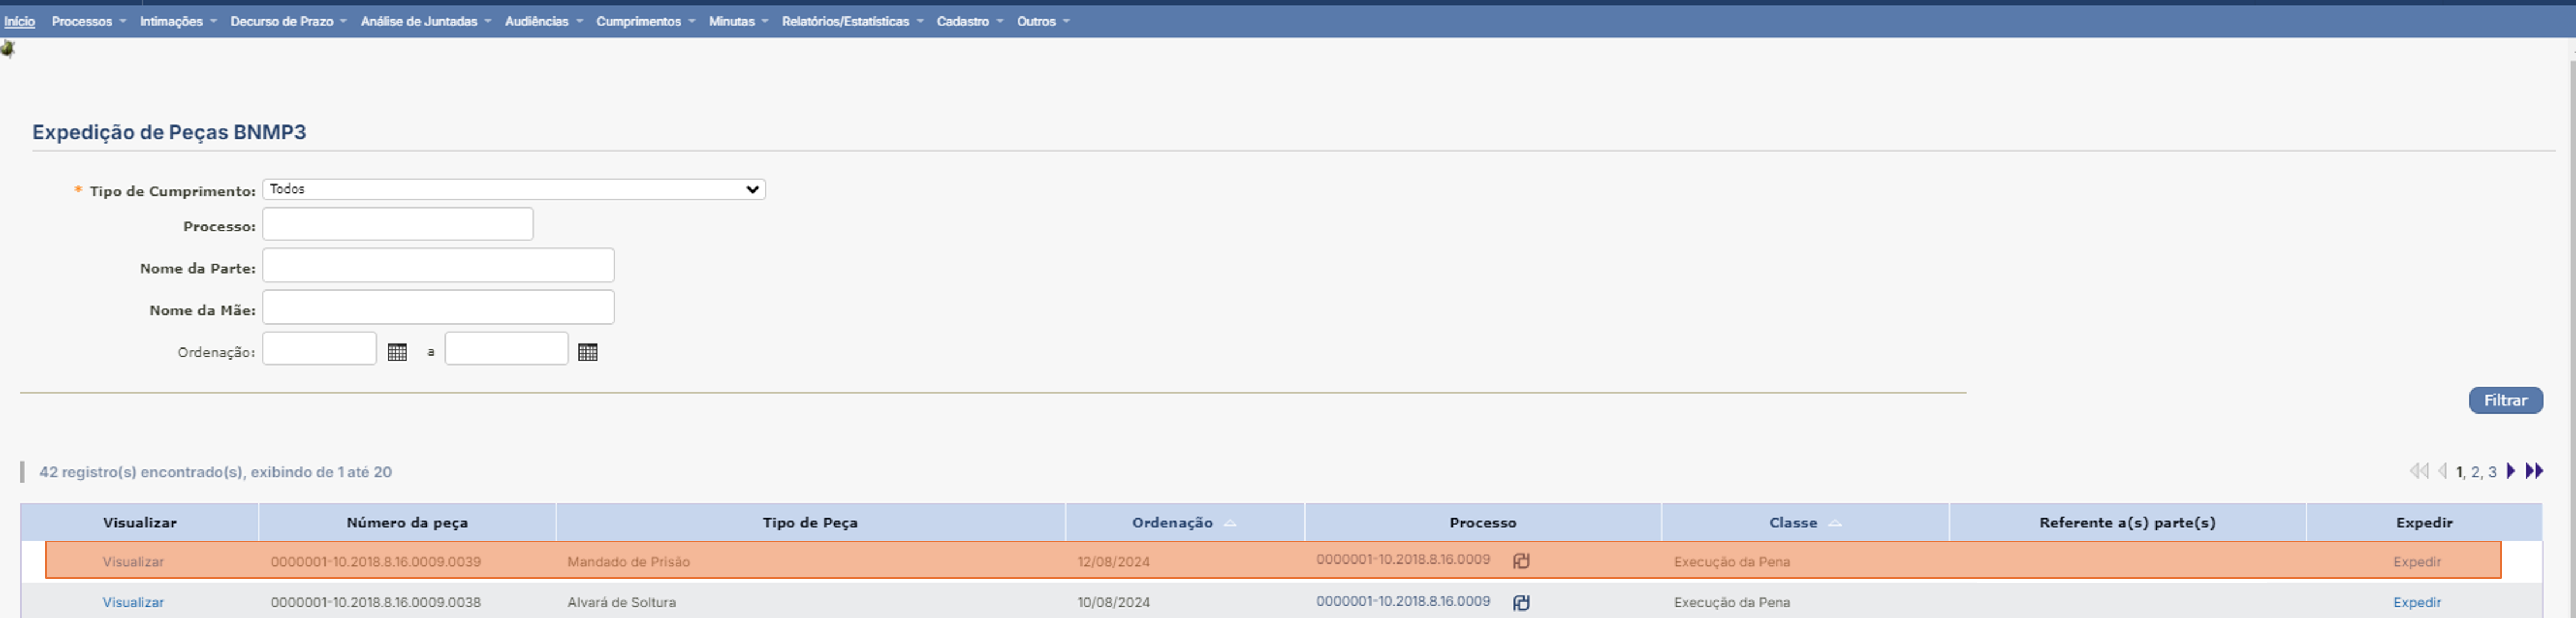Click the Tipo de Peça column header
The image size is (2576, 618).
810,522
